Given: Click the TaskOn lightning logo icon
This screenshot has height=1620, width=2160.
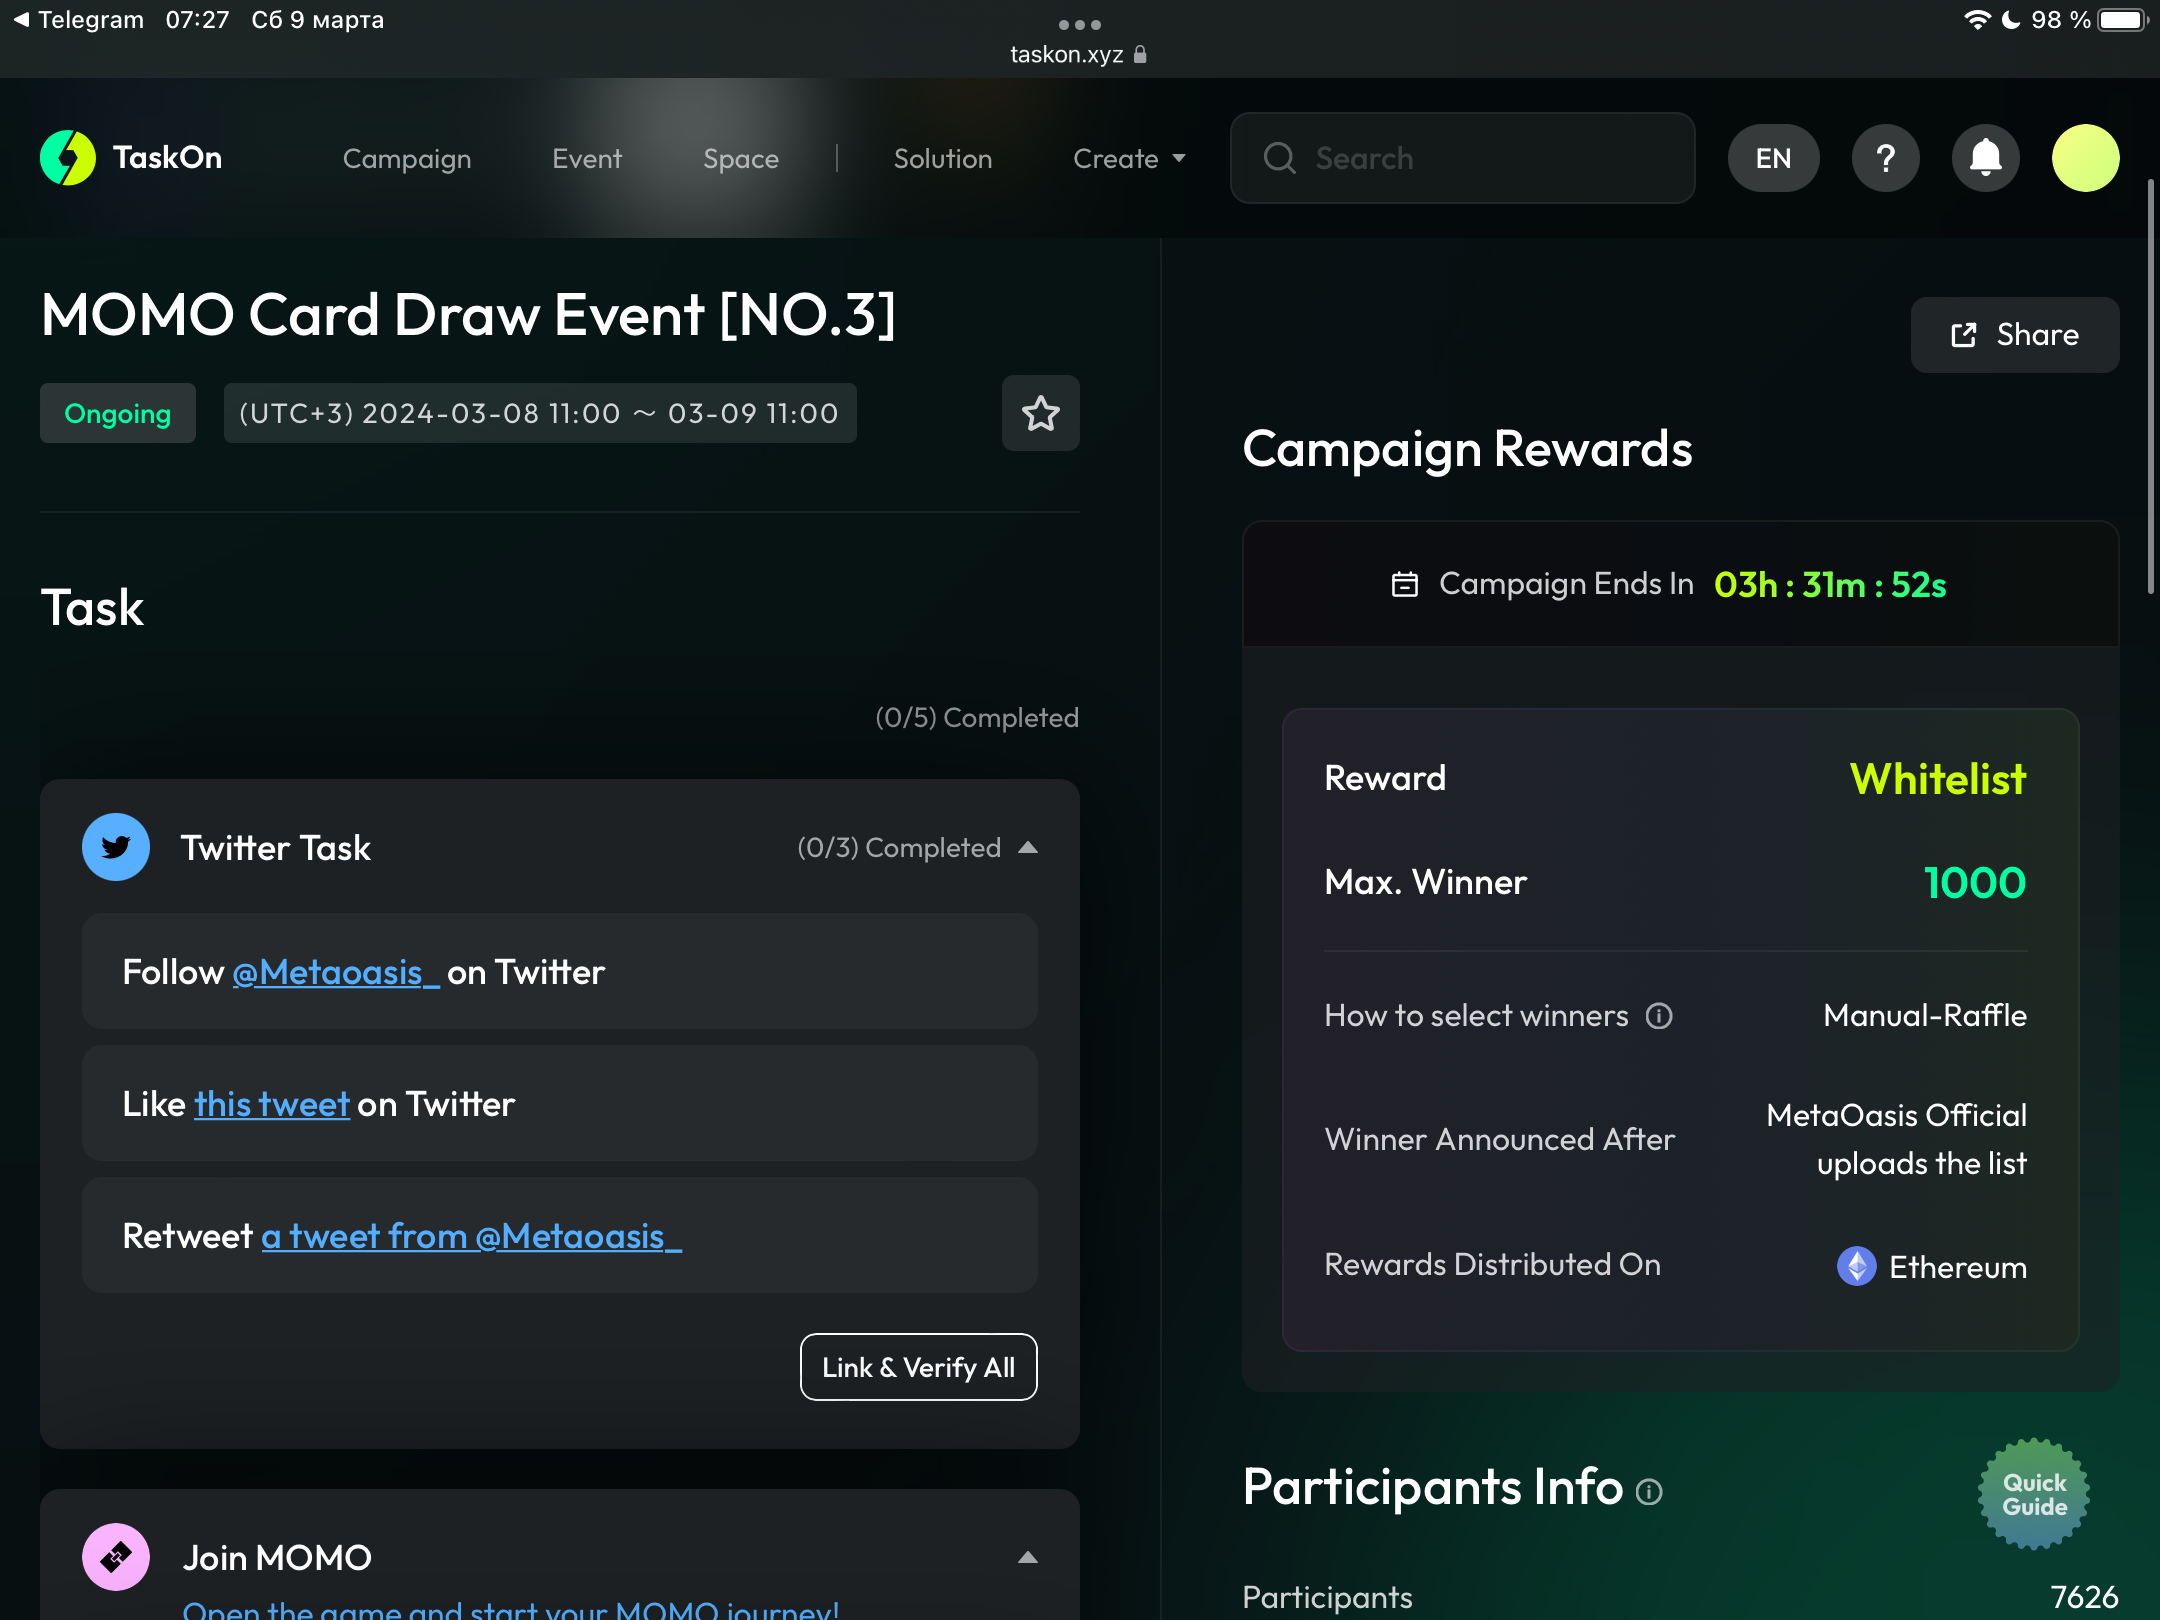Looking at the screenshot, I should tap(68, 158).
